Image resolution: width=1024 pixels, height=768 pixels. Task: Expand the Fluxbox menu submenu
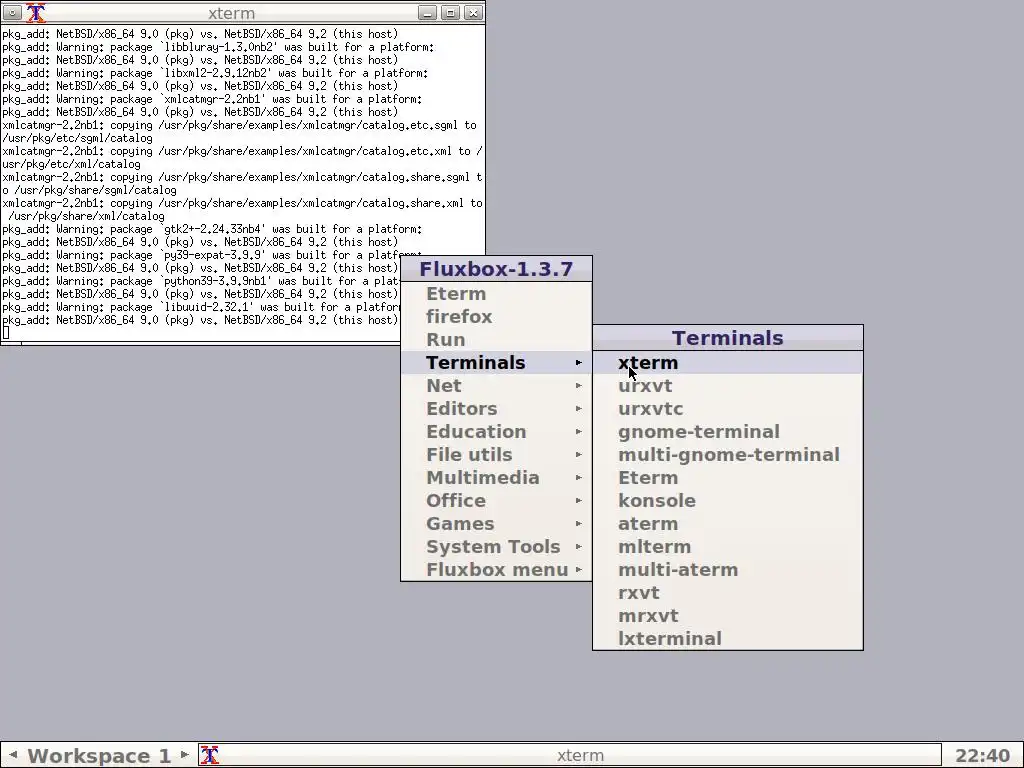(x=496, y=569)
